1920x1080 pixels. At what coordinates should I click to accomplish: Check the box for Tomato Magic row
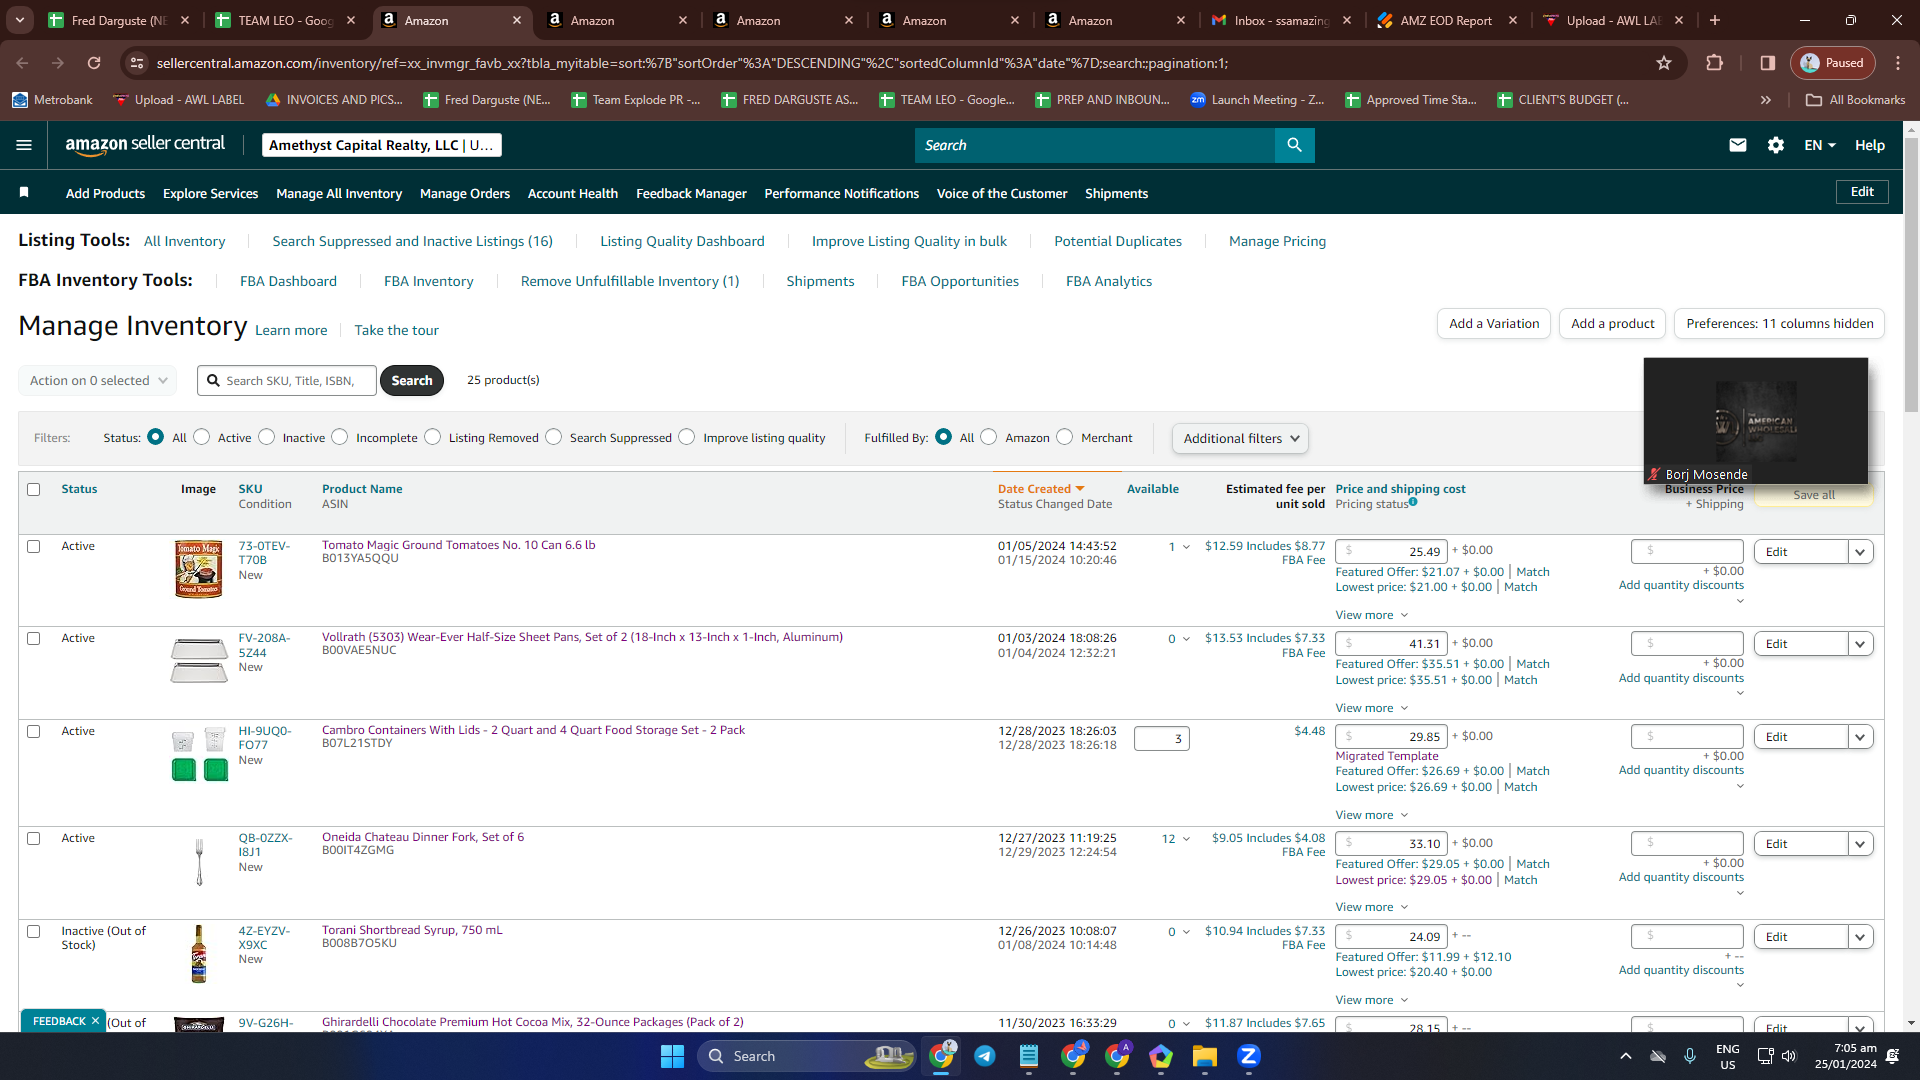(x=34, y=547)
